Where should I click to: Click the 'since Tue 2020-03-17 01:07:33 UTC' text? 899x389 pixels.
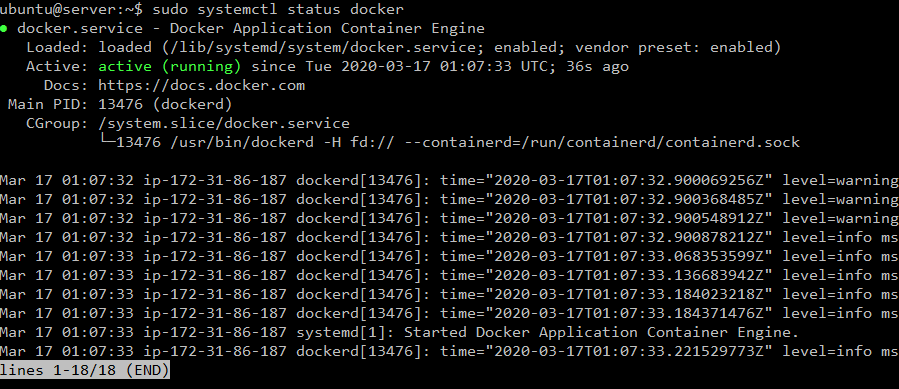(x=399, y=67)
